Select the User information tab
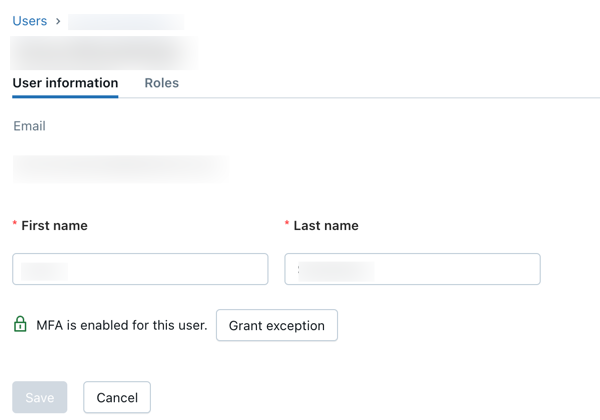This screenshot has height=420, width=600. point(65,83)
